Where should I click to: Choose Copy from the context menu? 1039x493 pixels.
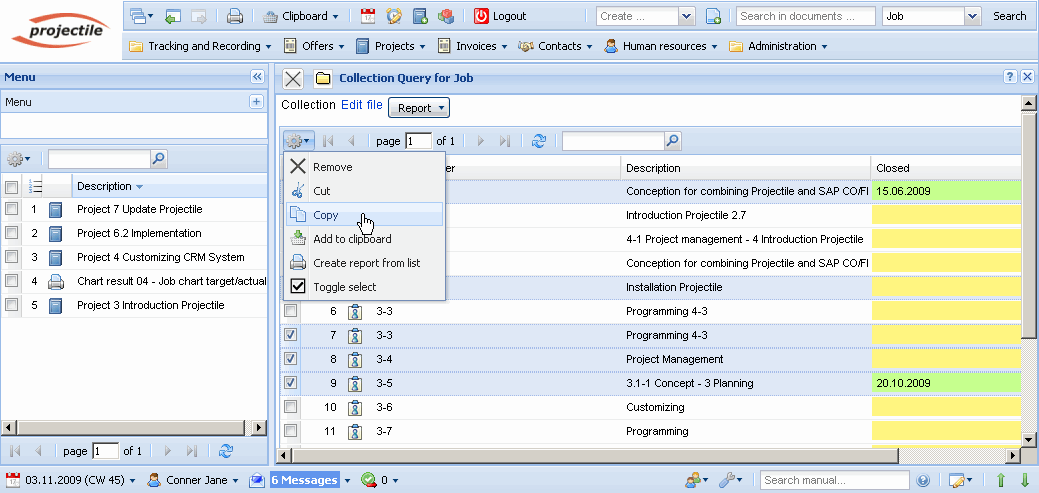[x=326, y=215]
